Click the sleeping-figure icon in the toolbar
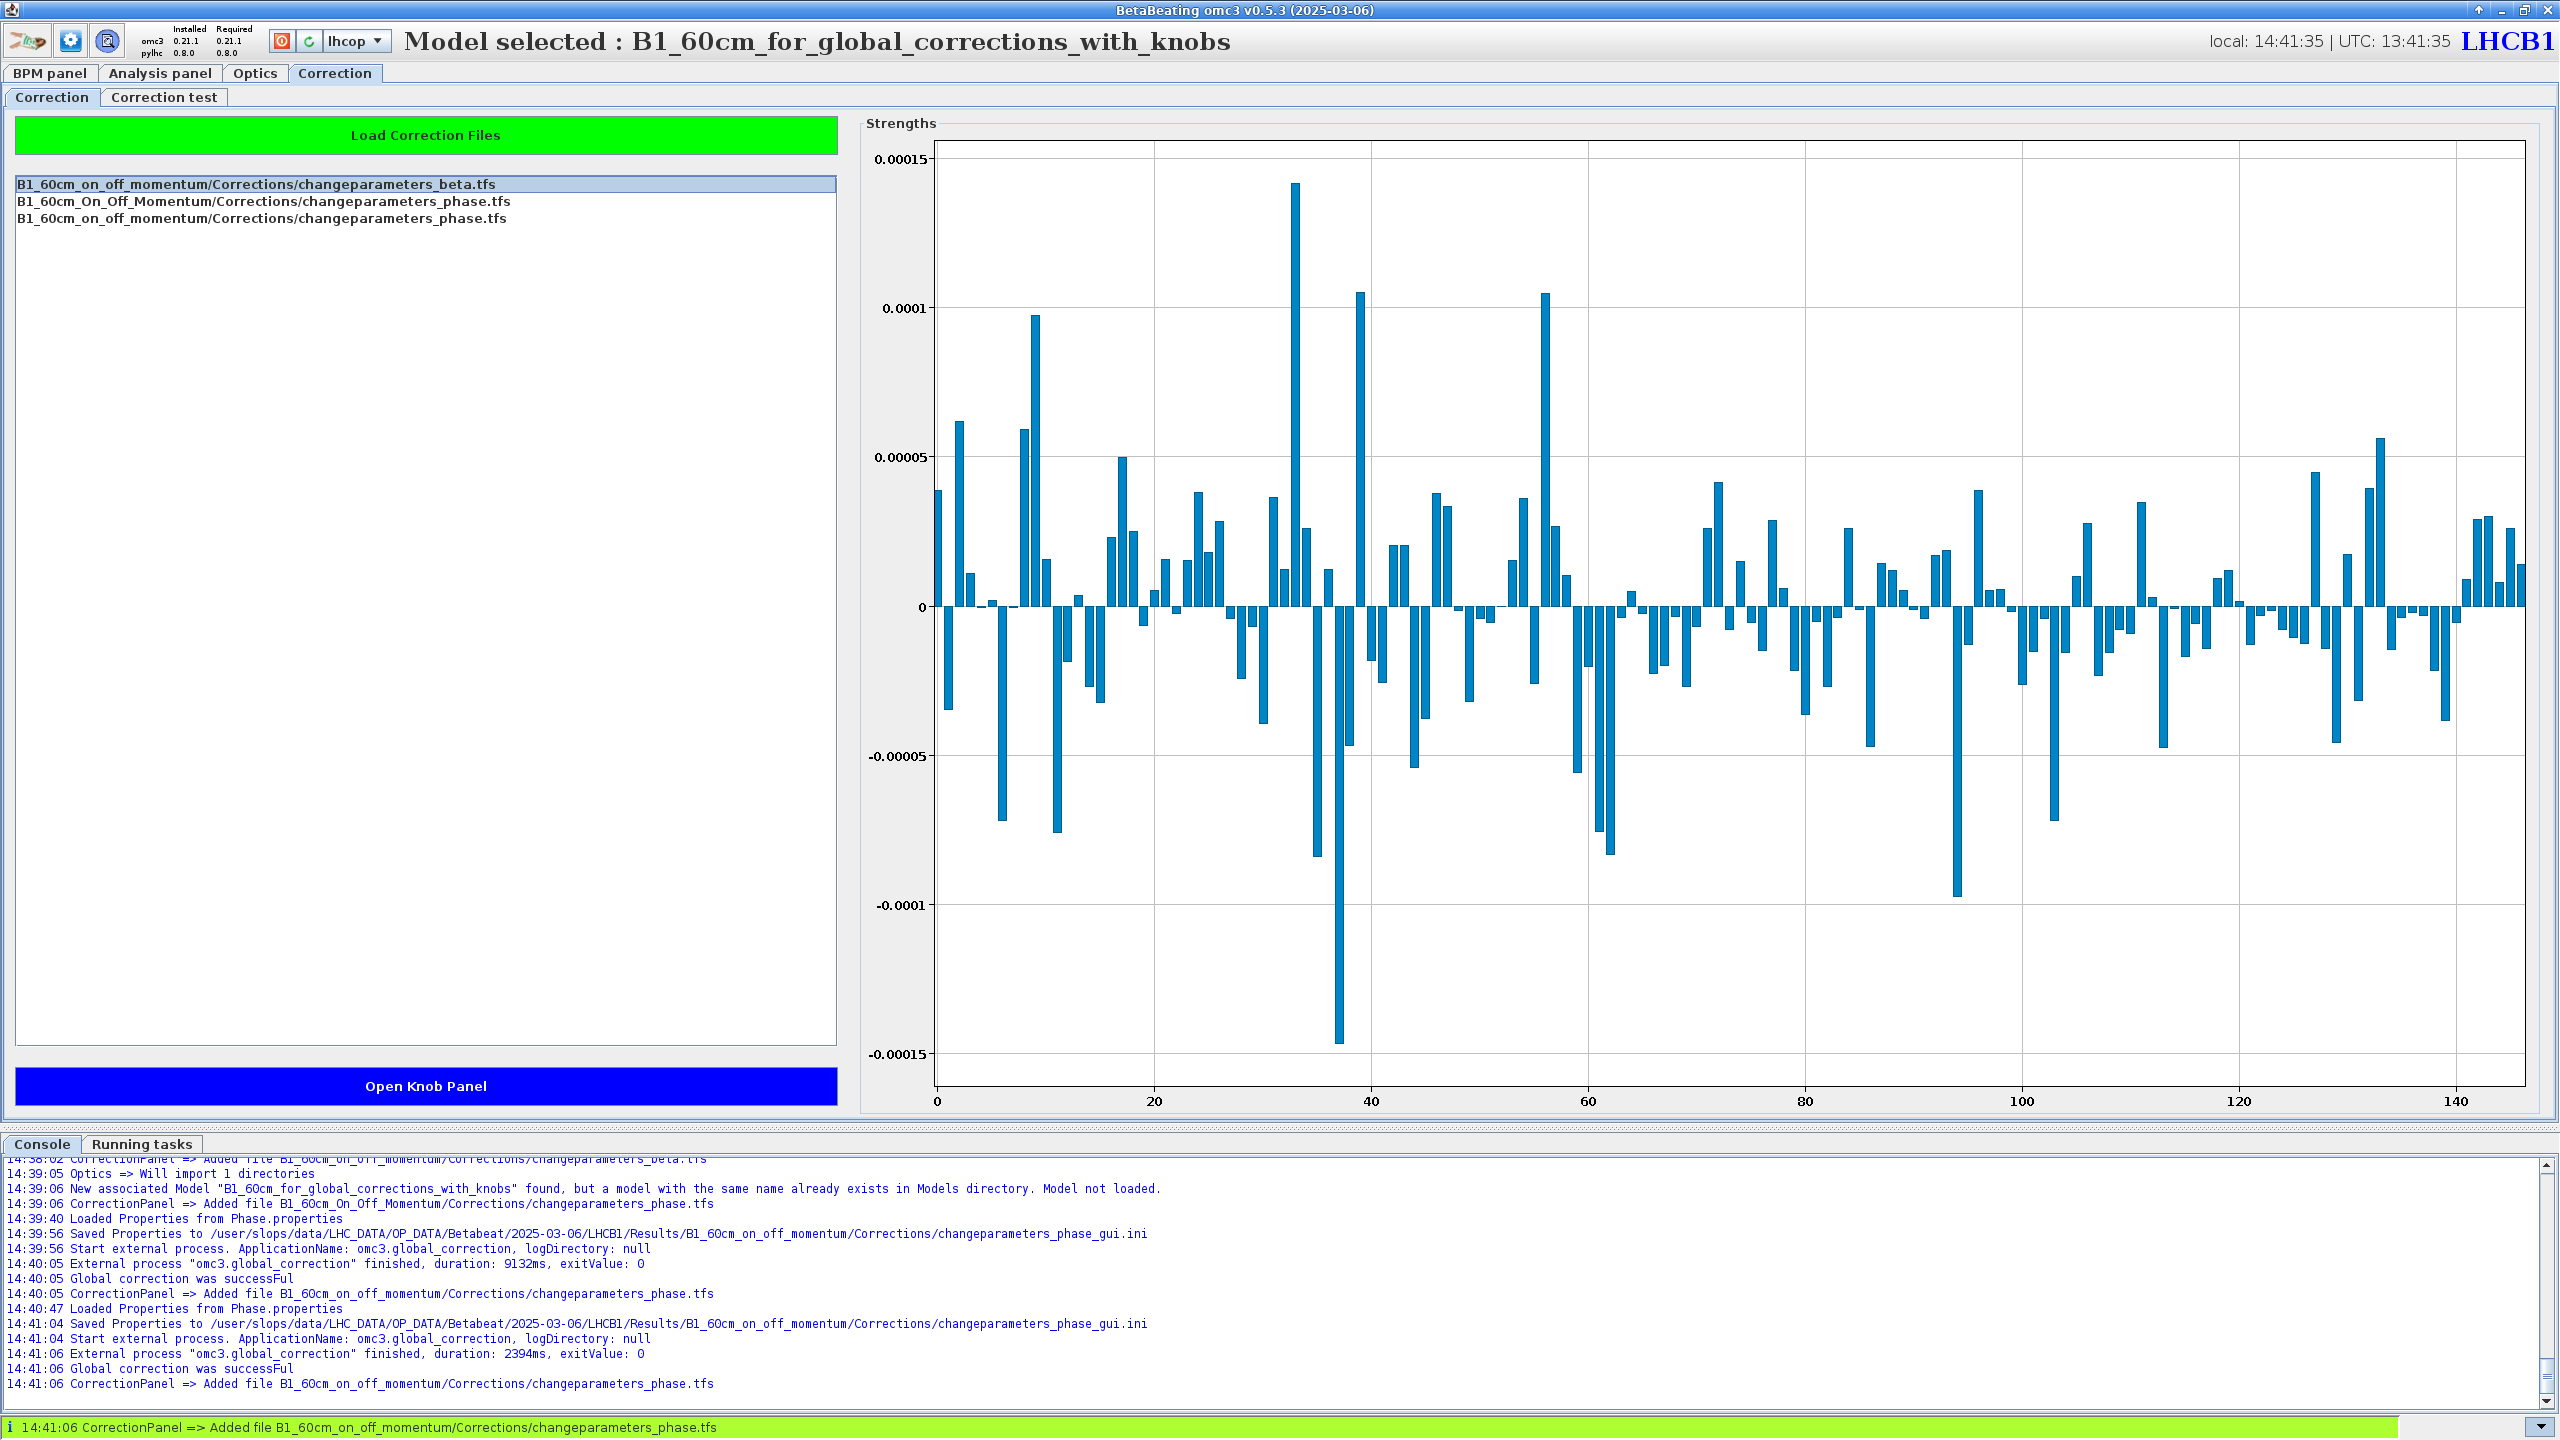The width and height of the screenshot is (2560, 1440). 27,41
